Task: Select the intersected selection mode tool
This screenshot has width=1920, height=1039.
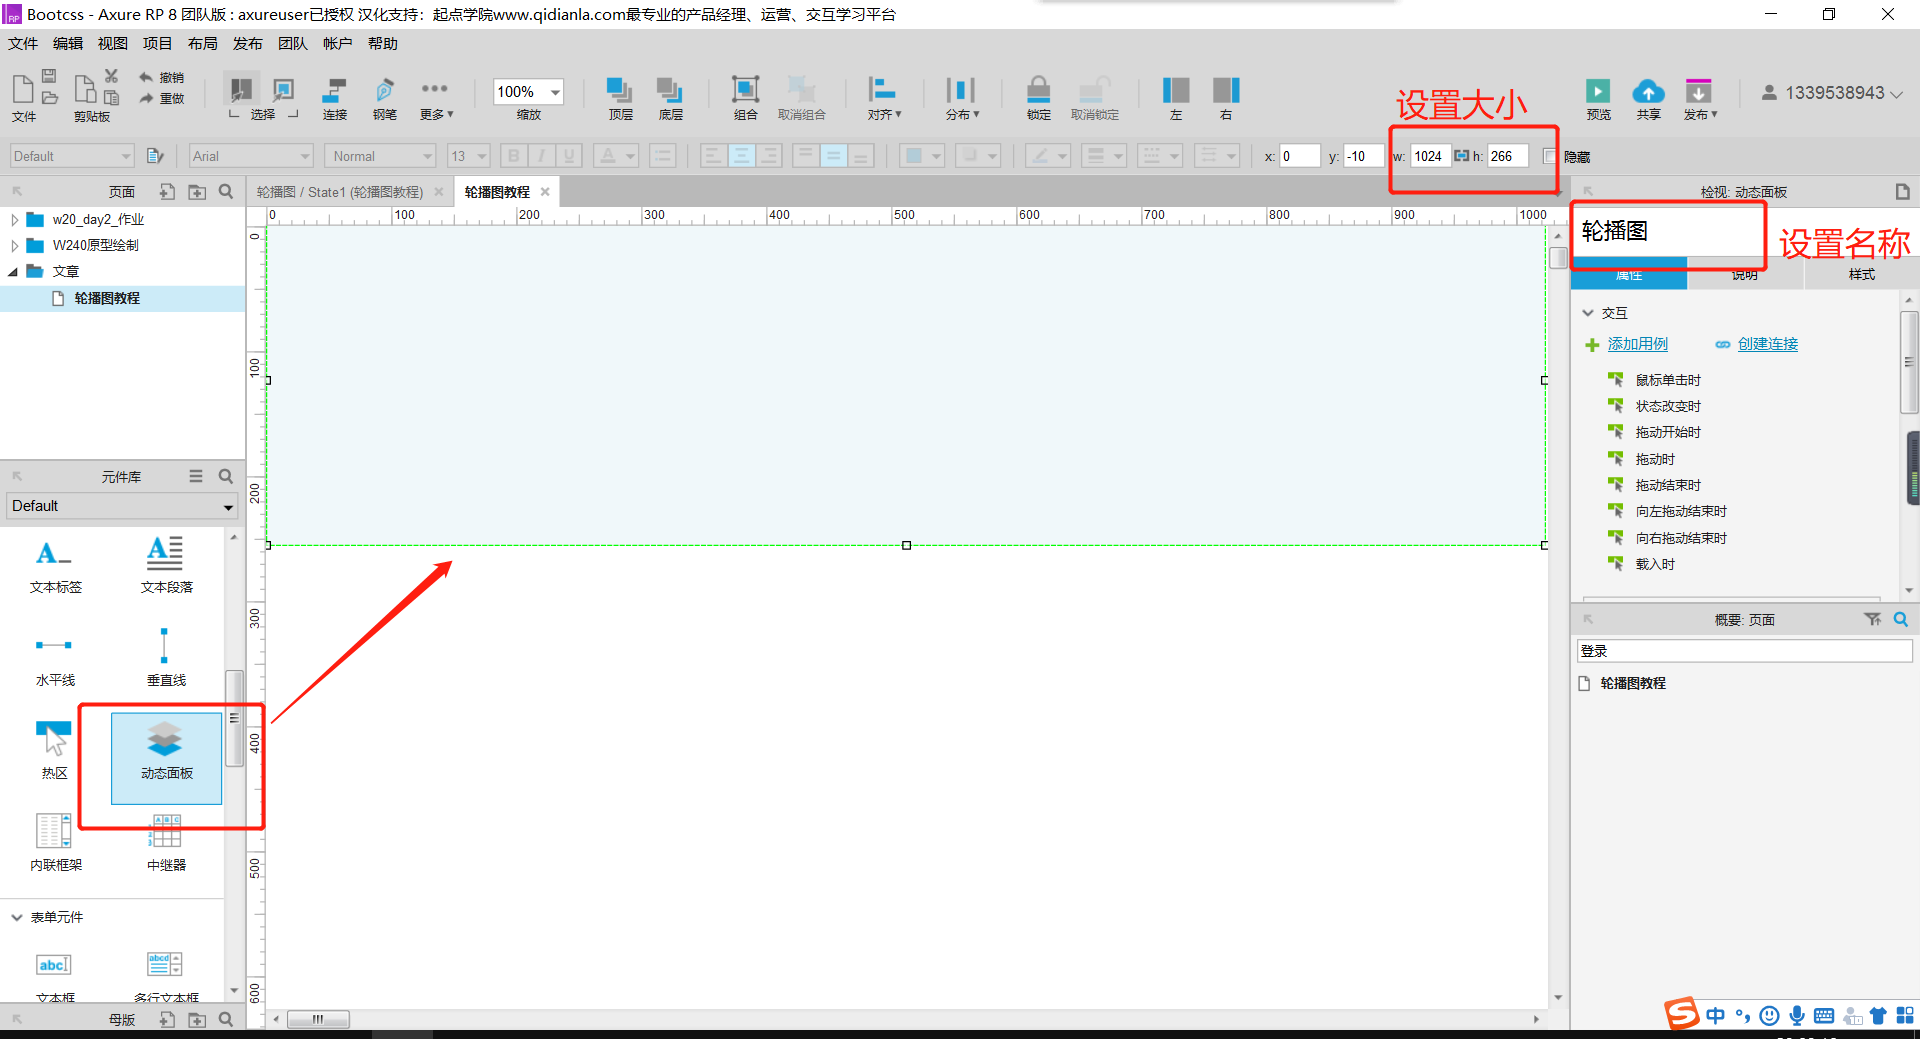Action: pyautogui.click(x=241, y=89)
